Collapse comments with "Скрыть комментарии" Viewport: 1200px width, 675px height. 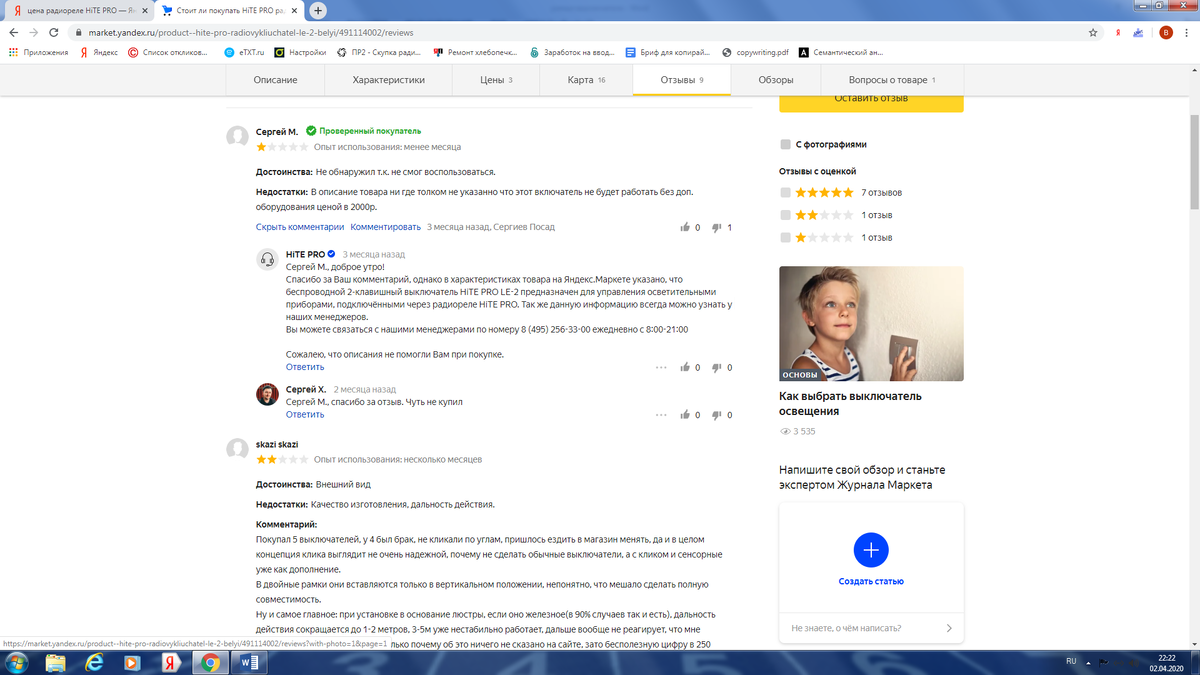pos(300,227)
